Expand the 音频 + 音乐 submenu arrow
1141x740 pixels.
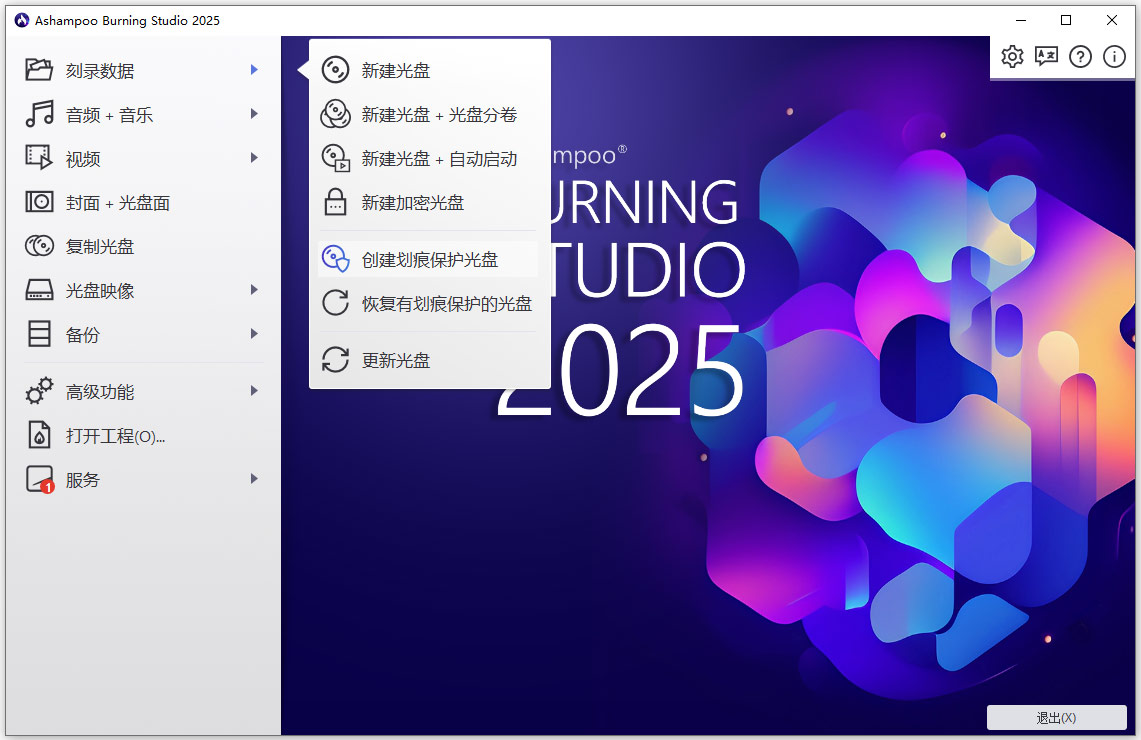point(254,114)
